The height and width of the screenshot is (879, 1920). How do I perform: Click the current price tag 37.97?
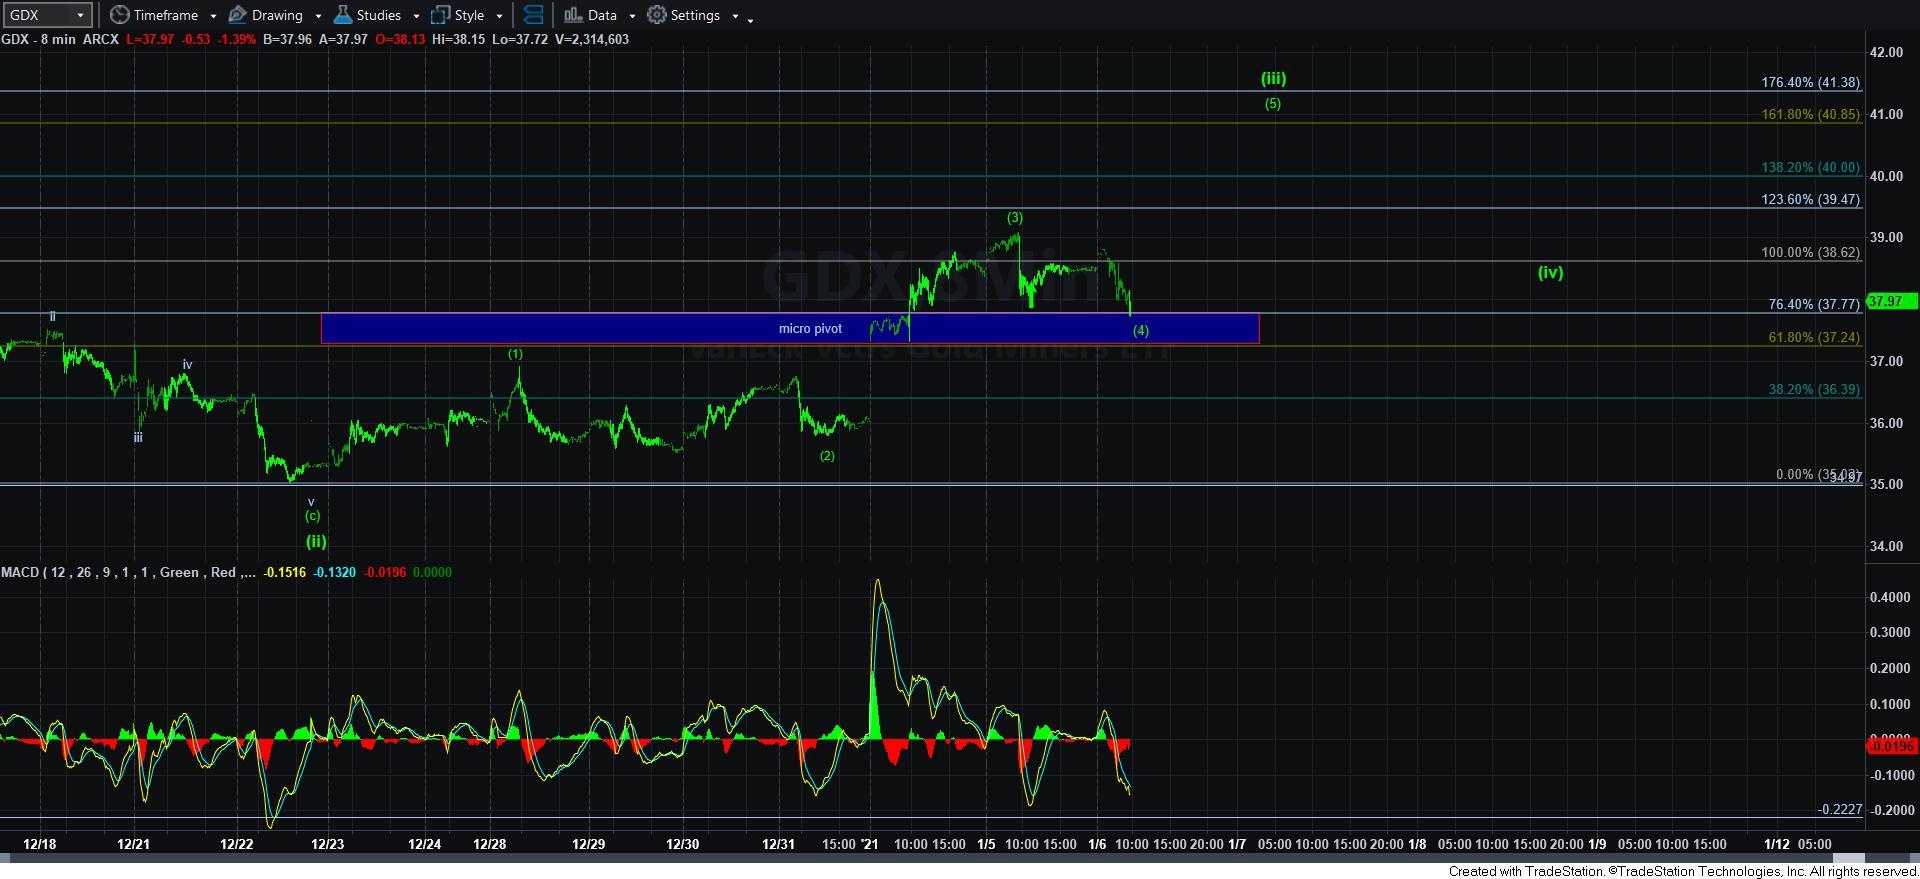(1891, 301)
